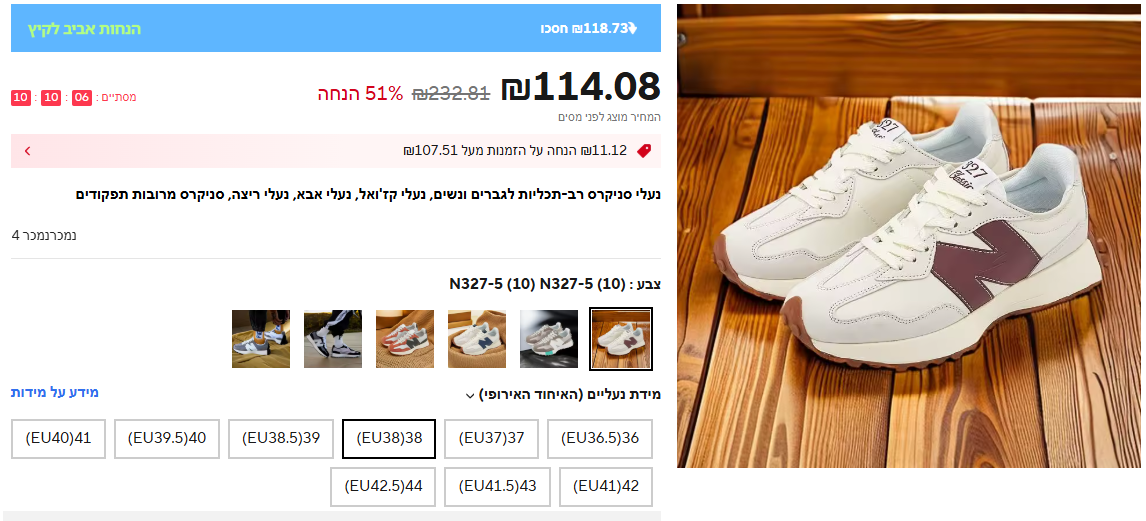Select shoe size (EU36.5)36

pos(600,438)
